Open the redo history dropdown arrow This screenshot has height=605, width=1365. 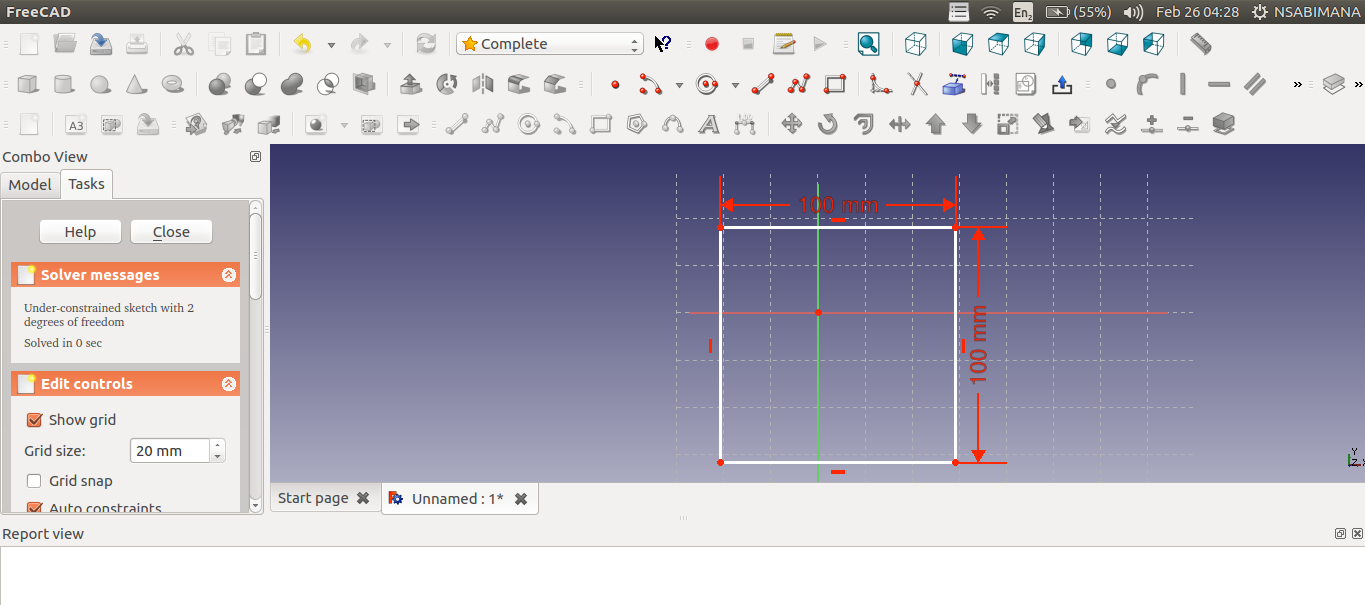pyautogui.click(x=387, y=44)
